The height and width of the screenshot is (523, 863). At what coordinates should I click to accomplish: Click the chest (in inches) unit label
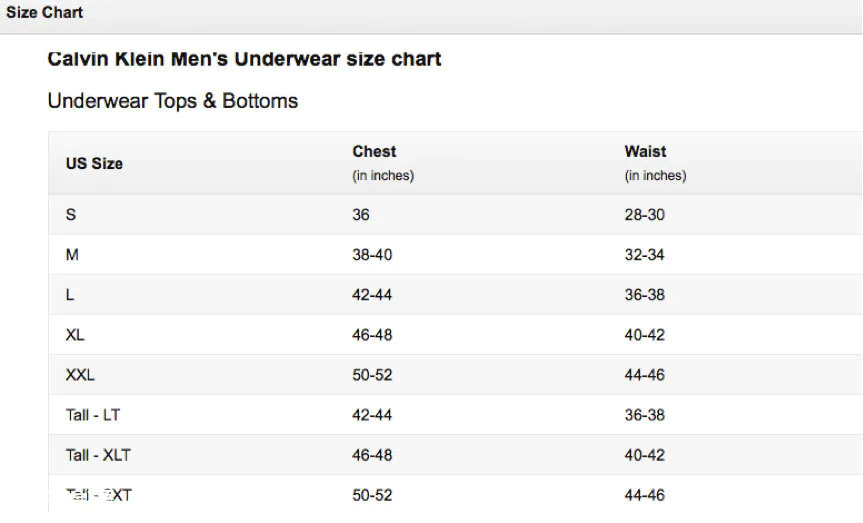[x=383, y=176]
